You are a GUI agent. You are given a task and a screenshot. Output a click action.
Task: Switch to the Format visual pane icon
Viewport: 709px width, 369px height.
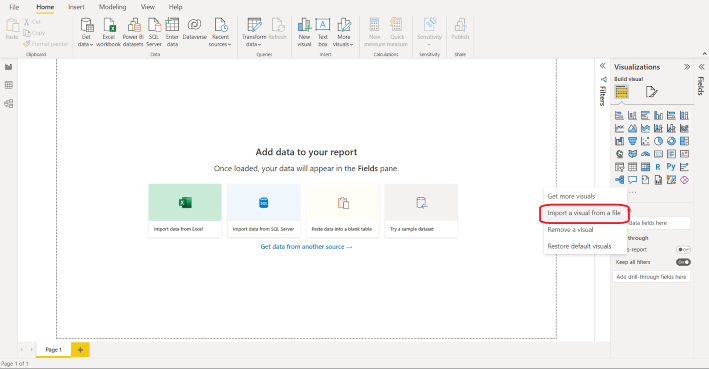(651, 92)
